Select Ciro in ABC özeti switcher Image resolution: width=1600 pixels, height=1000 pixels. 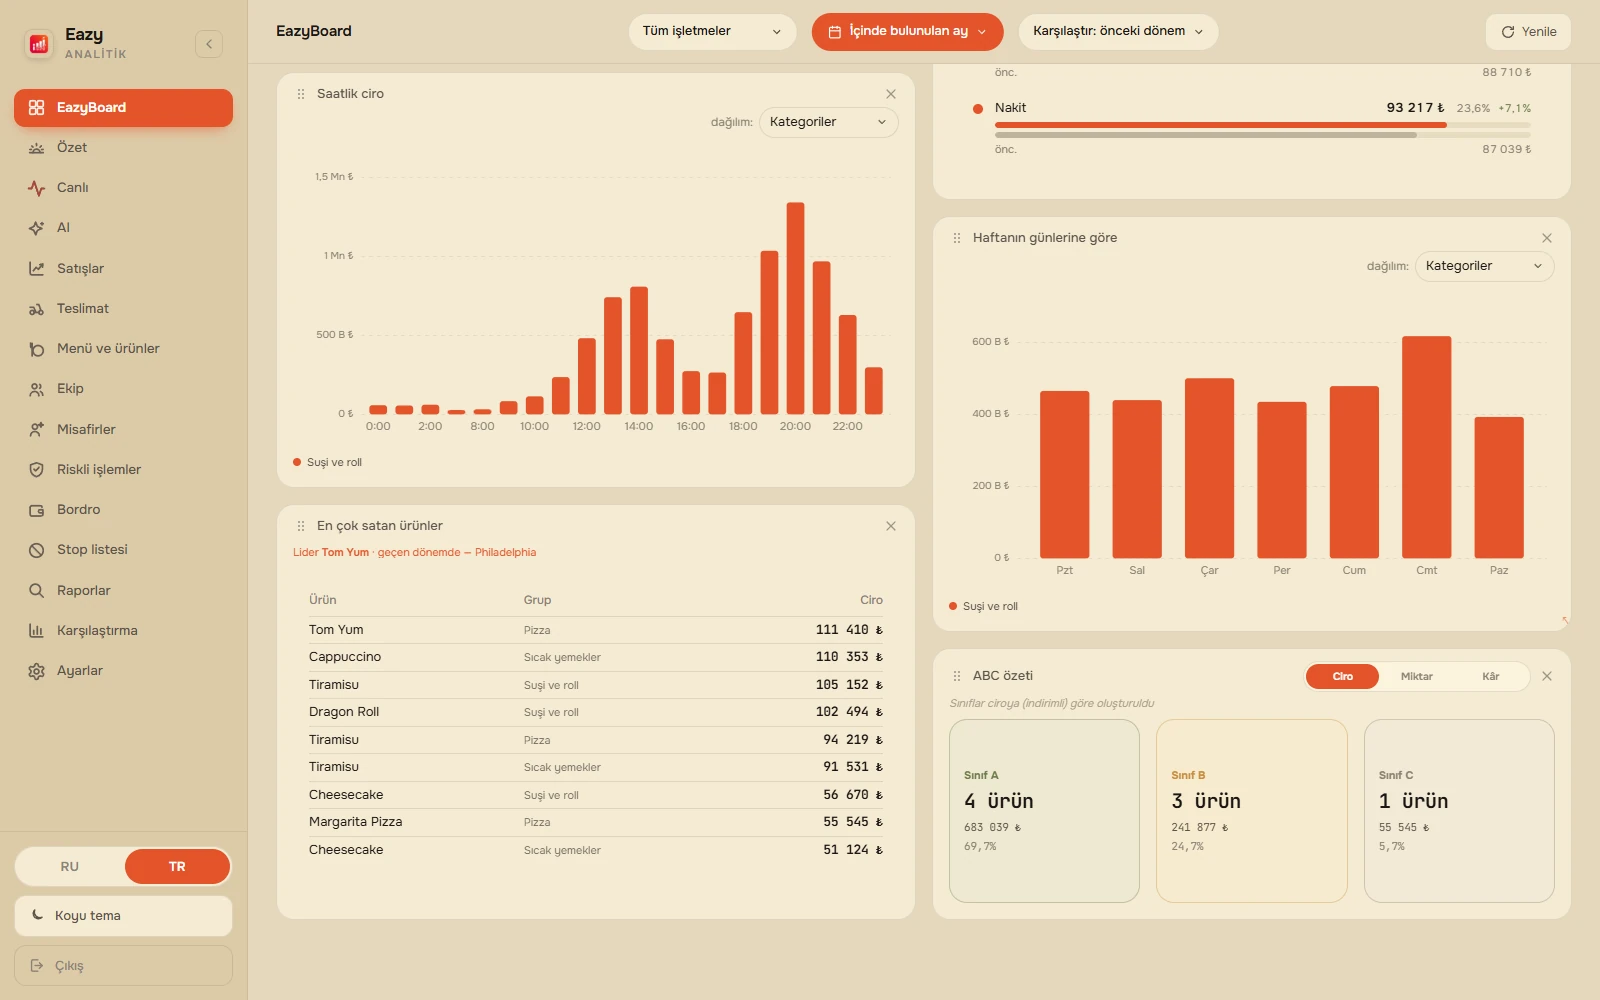pyautogui.click(x=1342, y=677)
